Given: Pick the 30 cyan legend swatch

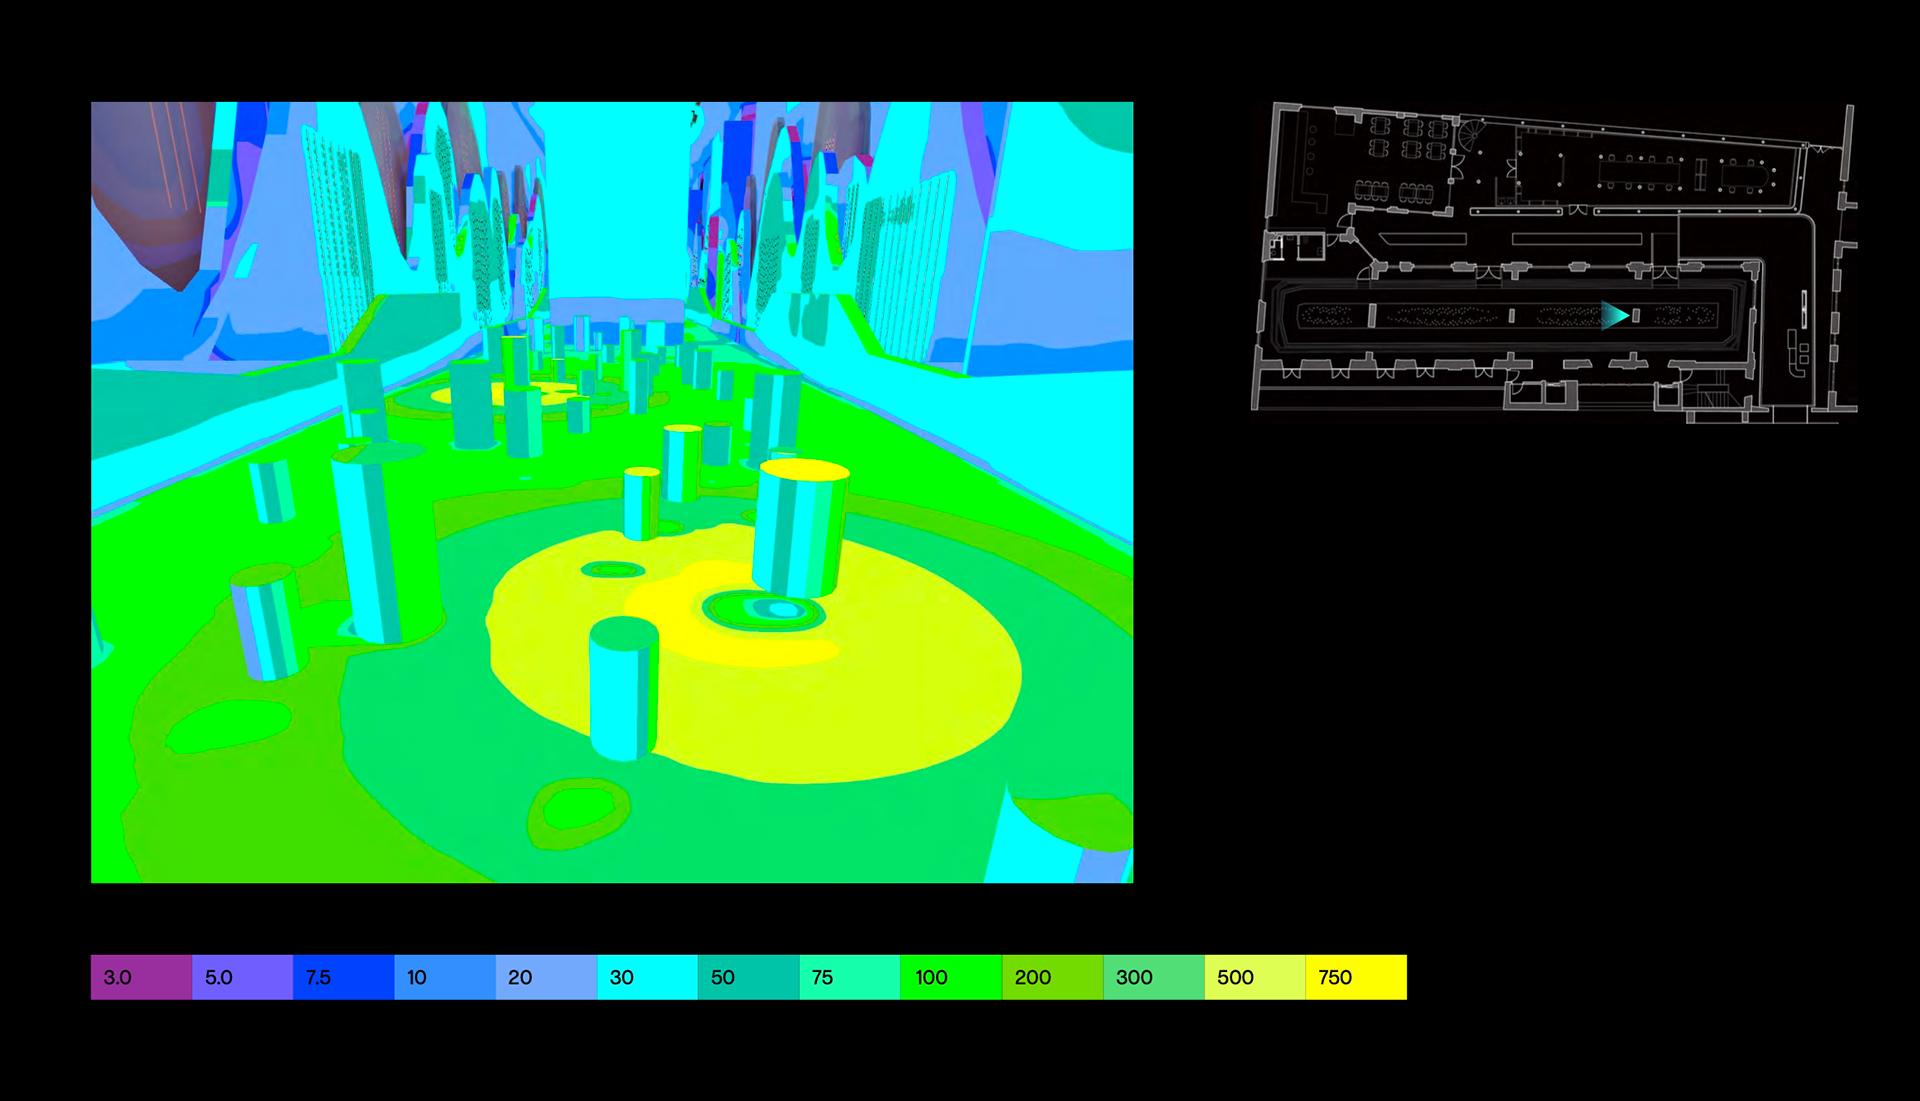Looking at the screenshot, I should tap(647, 977).
